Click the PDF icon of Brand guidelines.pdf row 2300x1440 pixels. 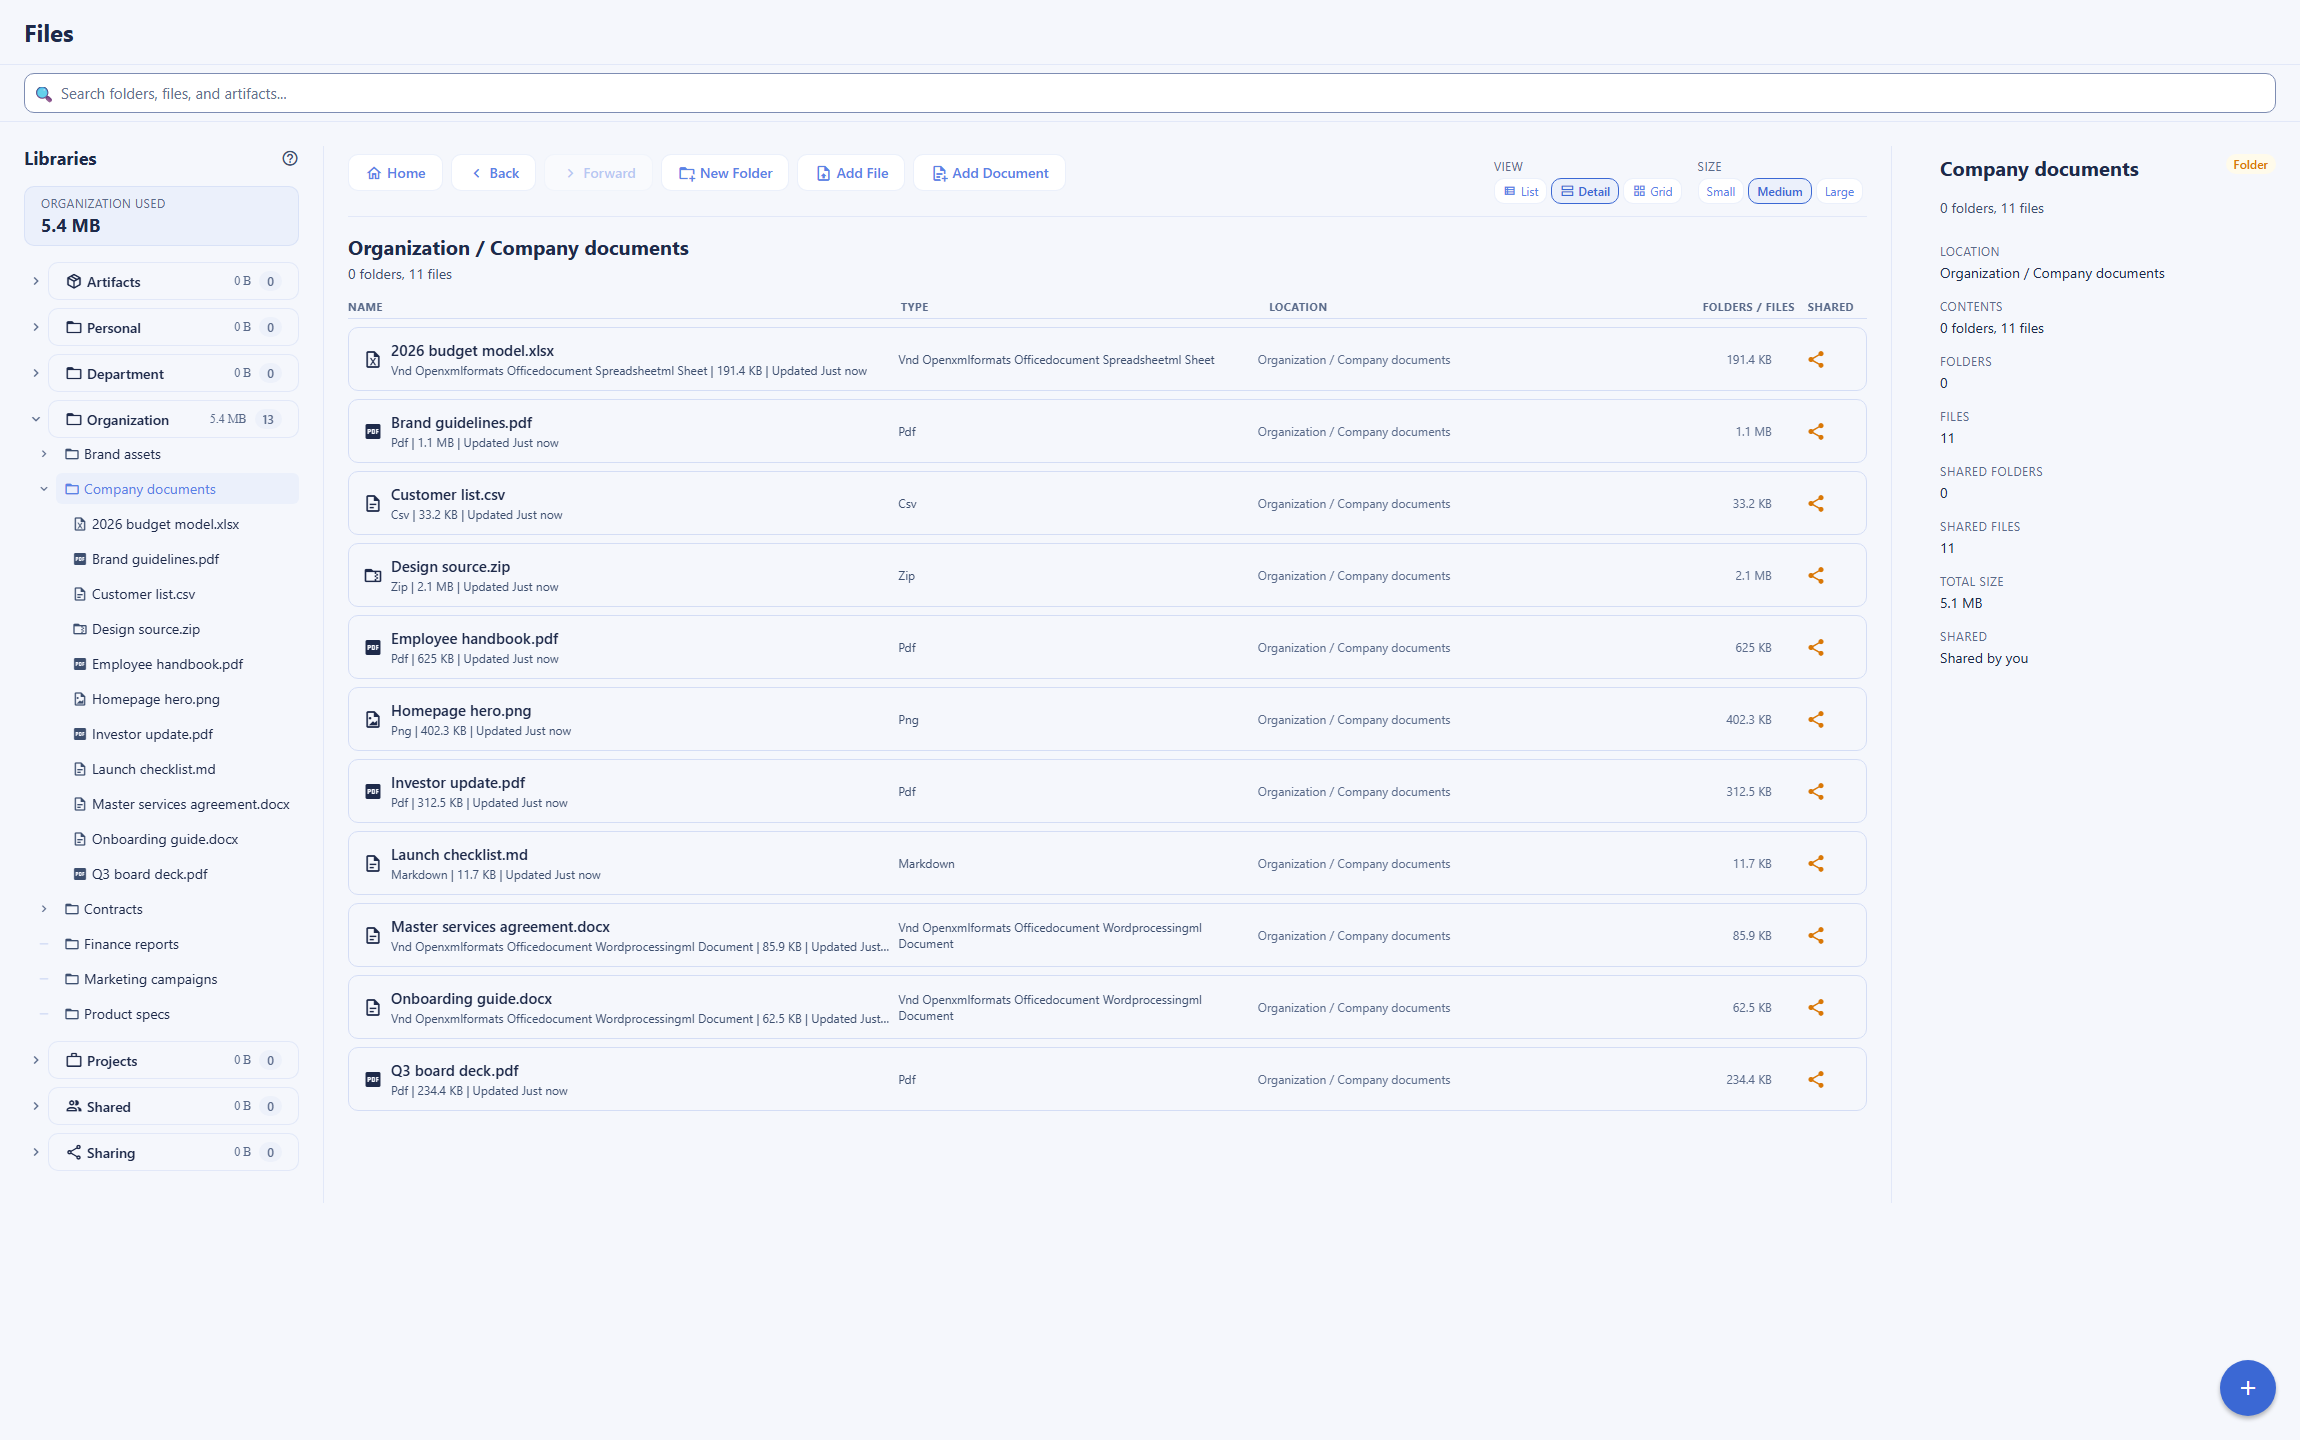click(x=373, y=432)
